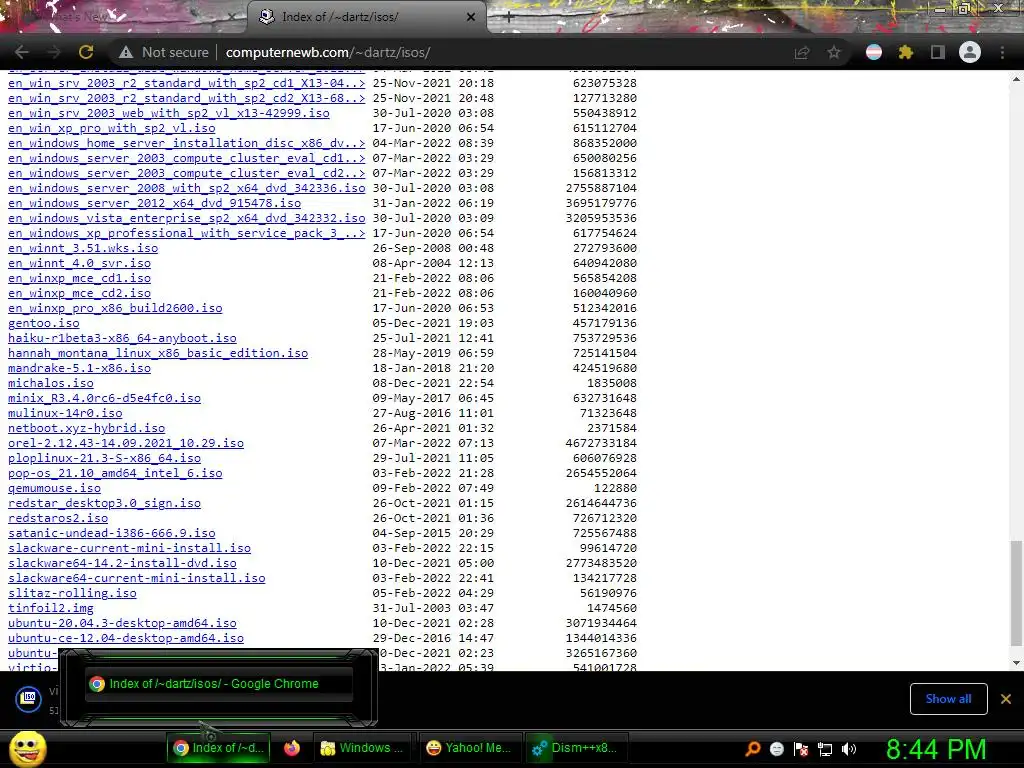The image size is (1024, 768).
Task: Open the network tray icon
Action: coord(825,749)
